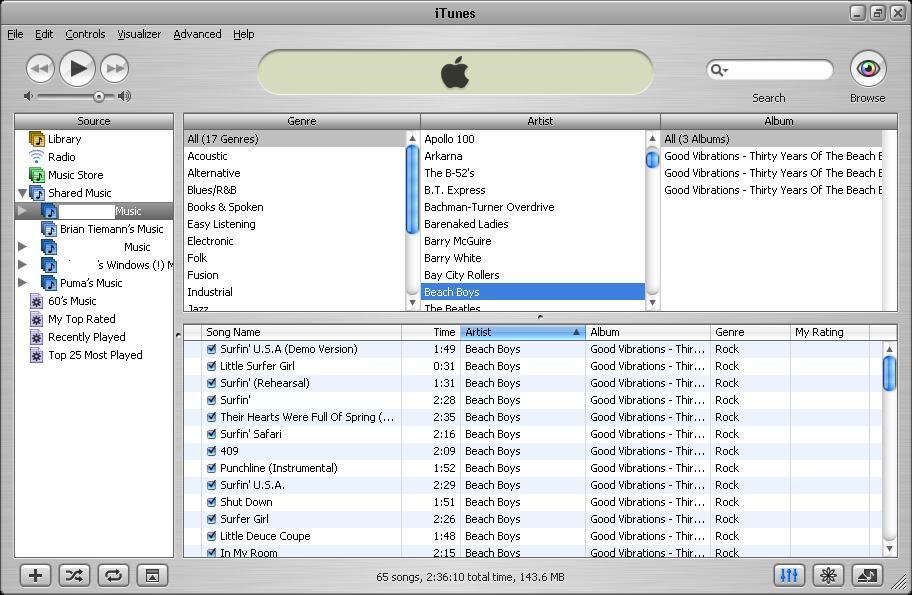This screenshot has height=595, width=912.
Task: Expand the 's Windows (!) shared library
Action: [x=22, y=265]
